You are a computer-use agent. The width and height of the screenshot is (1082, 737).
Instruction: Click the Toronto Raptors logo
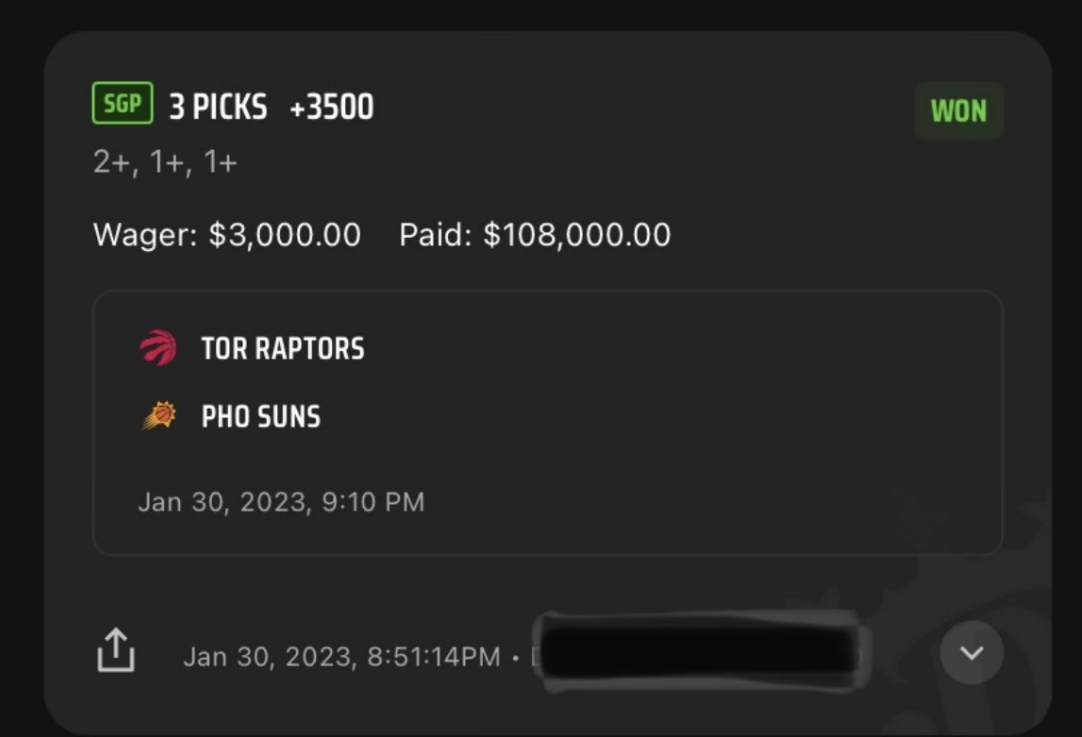click(158, 348)
